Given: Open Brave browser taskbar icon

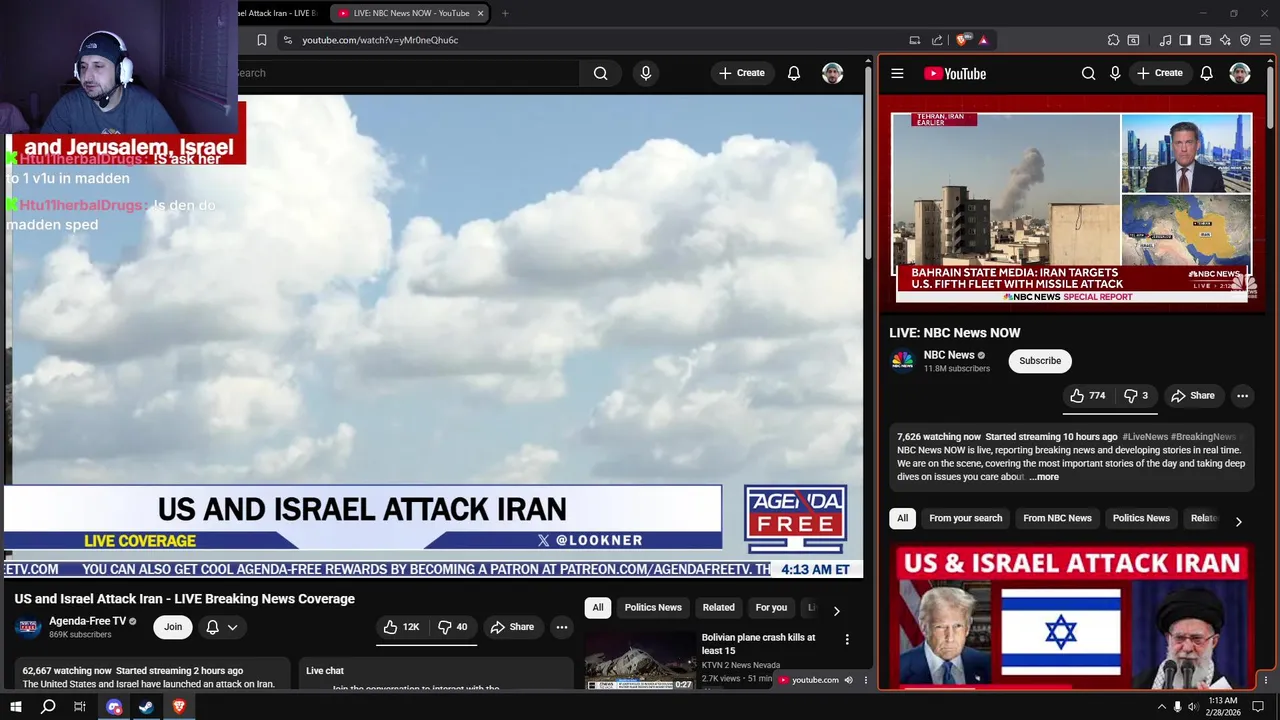Looking at the screenshot, I should point(179,707).
